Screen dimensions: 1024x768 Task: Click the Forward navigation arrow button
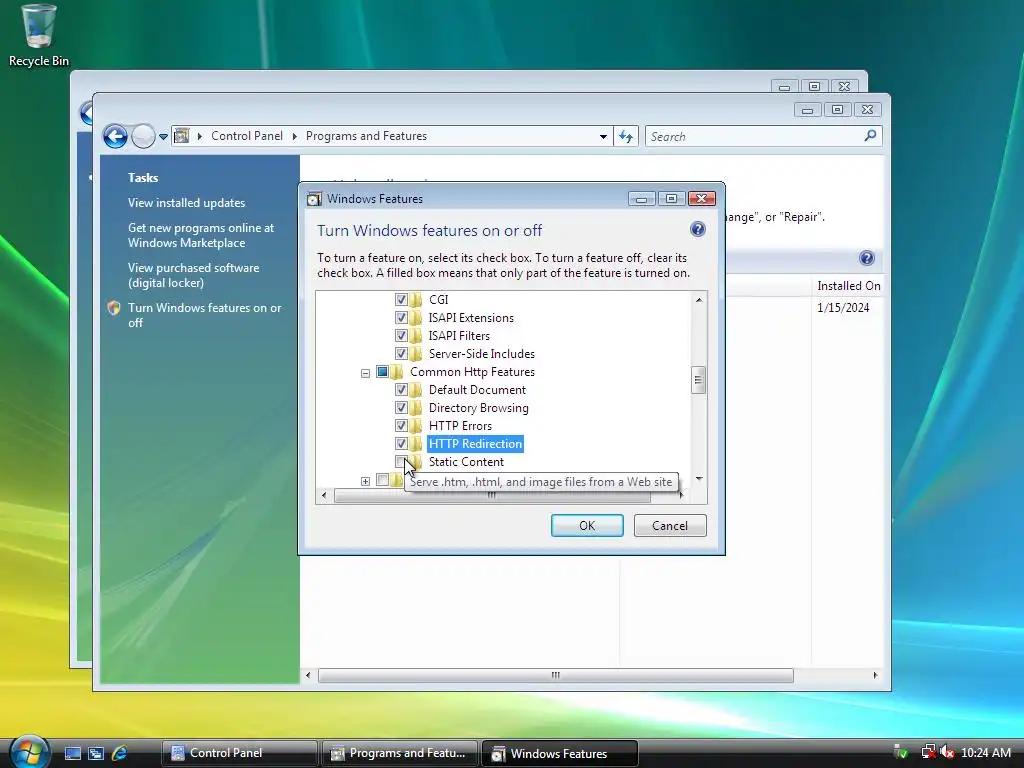(143, 136)
